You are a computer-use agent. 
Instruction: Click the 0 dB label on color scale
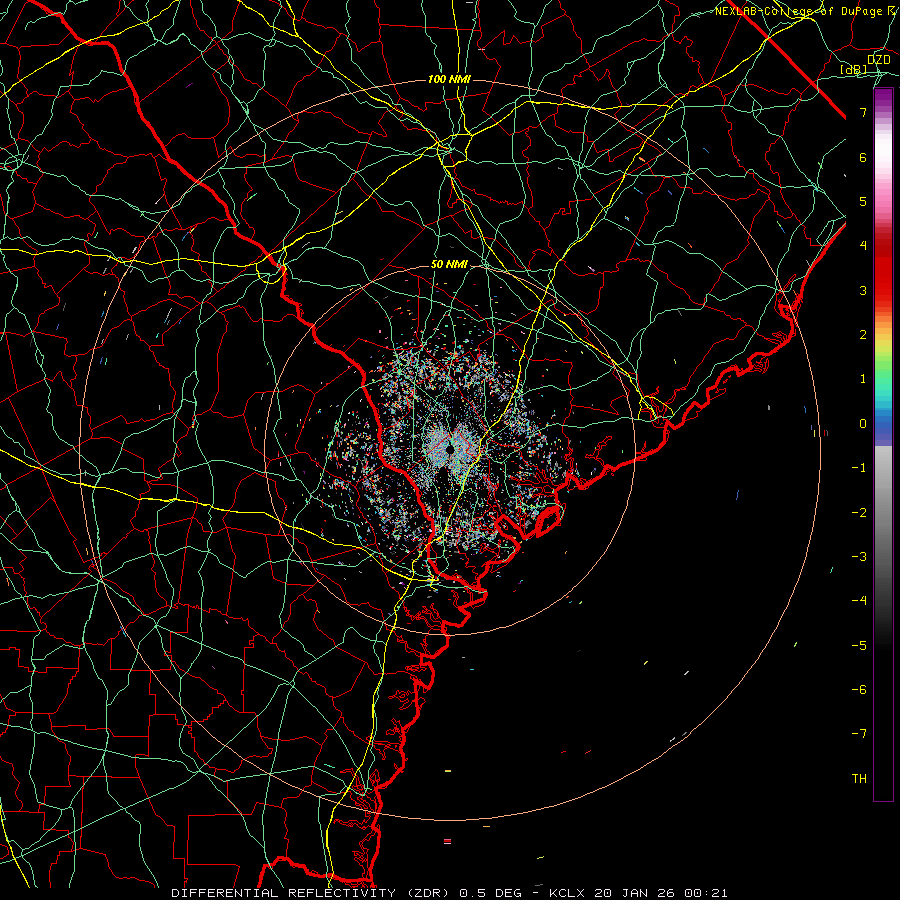pos(863,424)
